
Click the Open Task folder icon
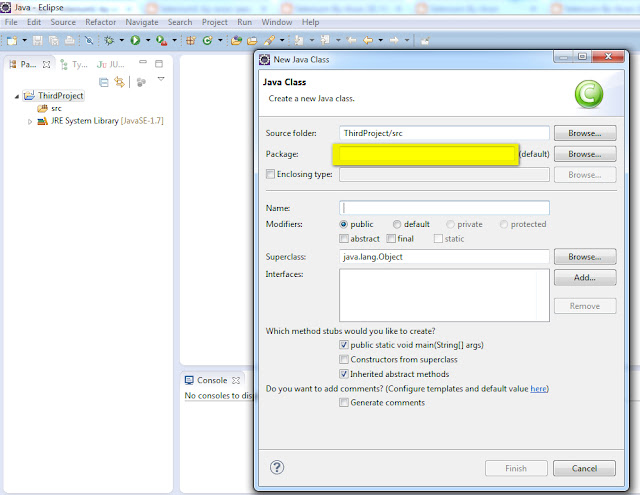(x=252, y=40)
